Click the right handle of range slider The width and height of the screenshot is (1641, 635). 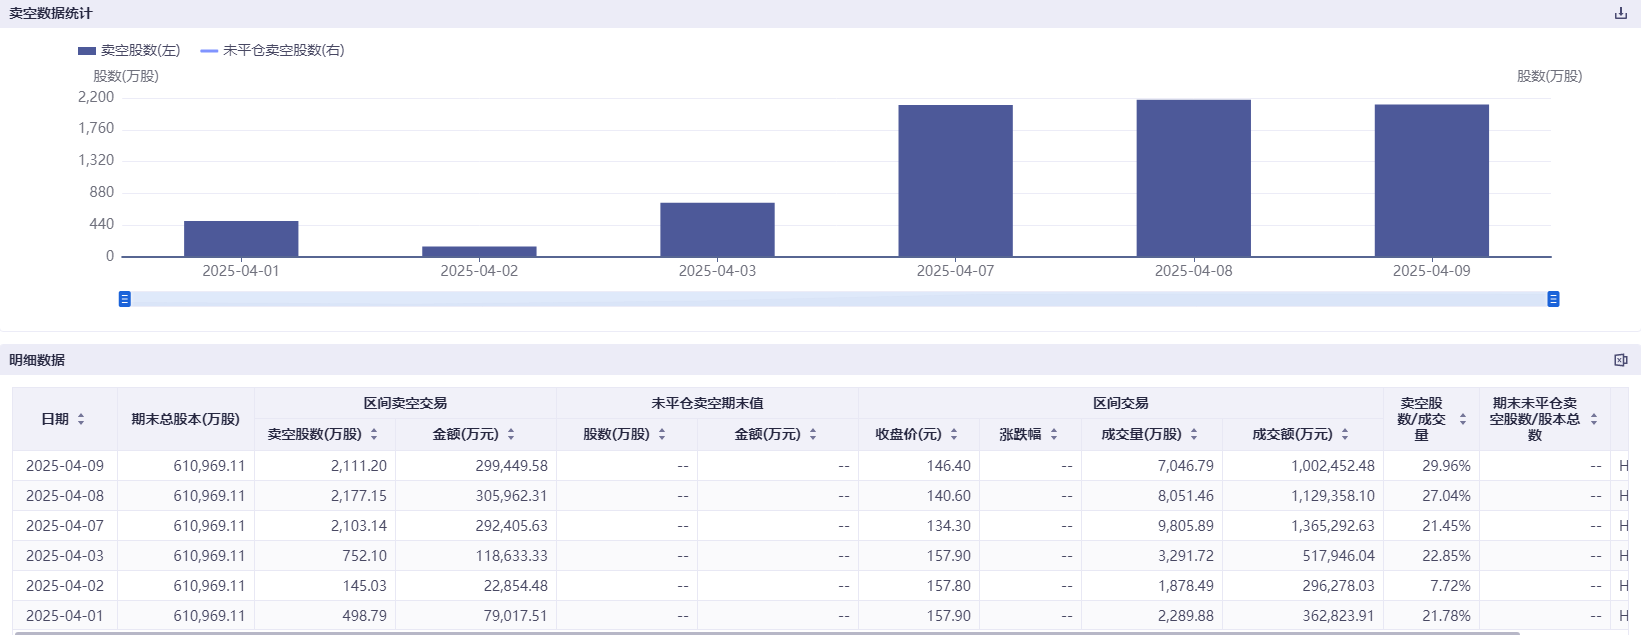(1553, 299)
